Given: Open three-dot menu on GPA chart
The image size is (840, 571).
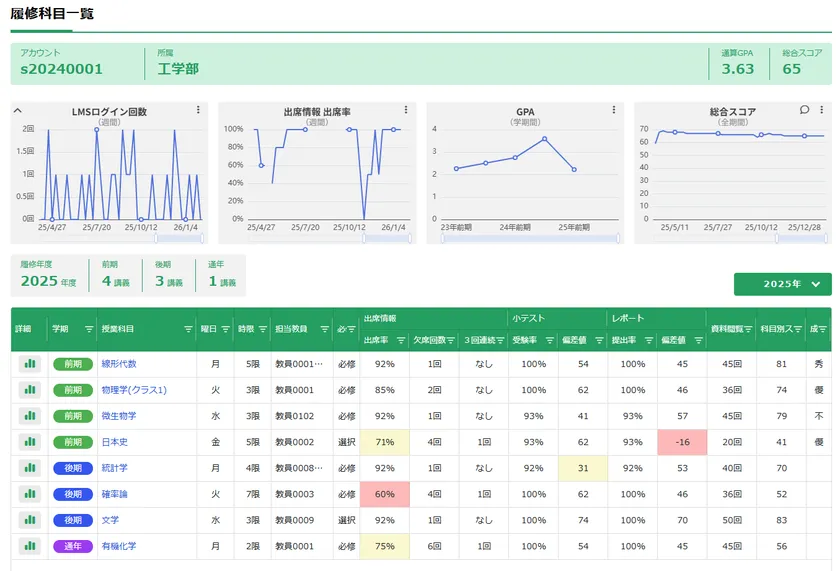Looking at the screenshot, I should (x=614, y=110).
